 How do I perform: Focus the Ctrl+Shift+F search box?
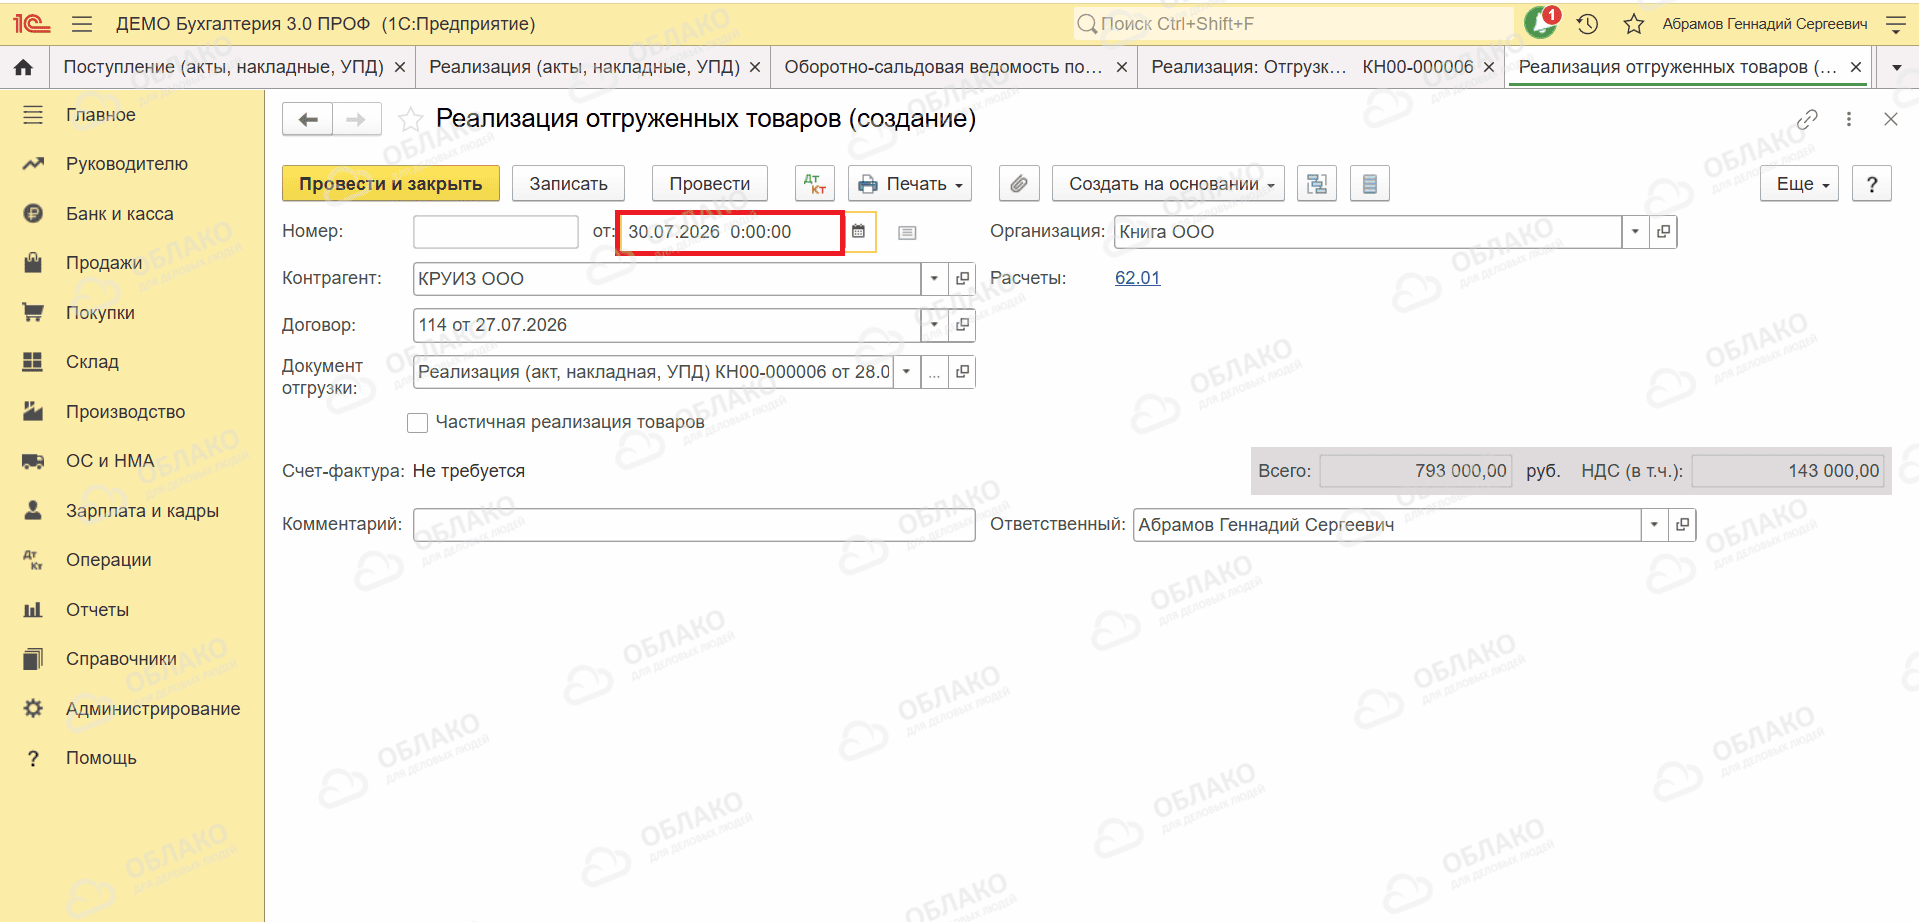1294,24
